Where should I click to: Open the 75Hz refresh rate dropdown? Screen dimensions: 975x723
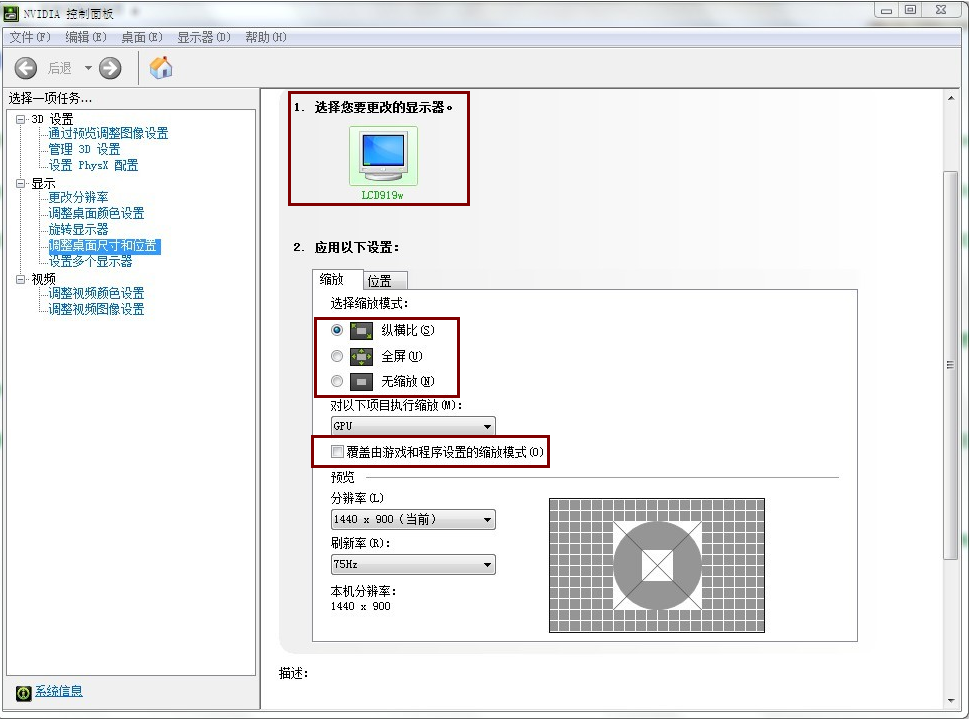412,565
